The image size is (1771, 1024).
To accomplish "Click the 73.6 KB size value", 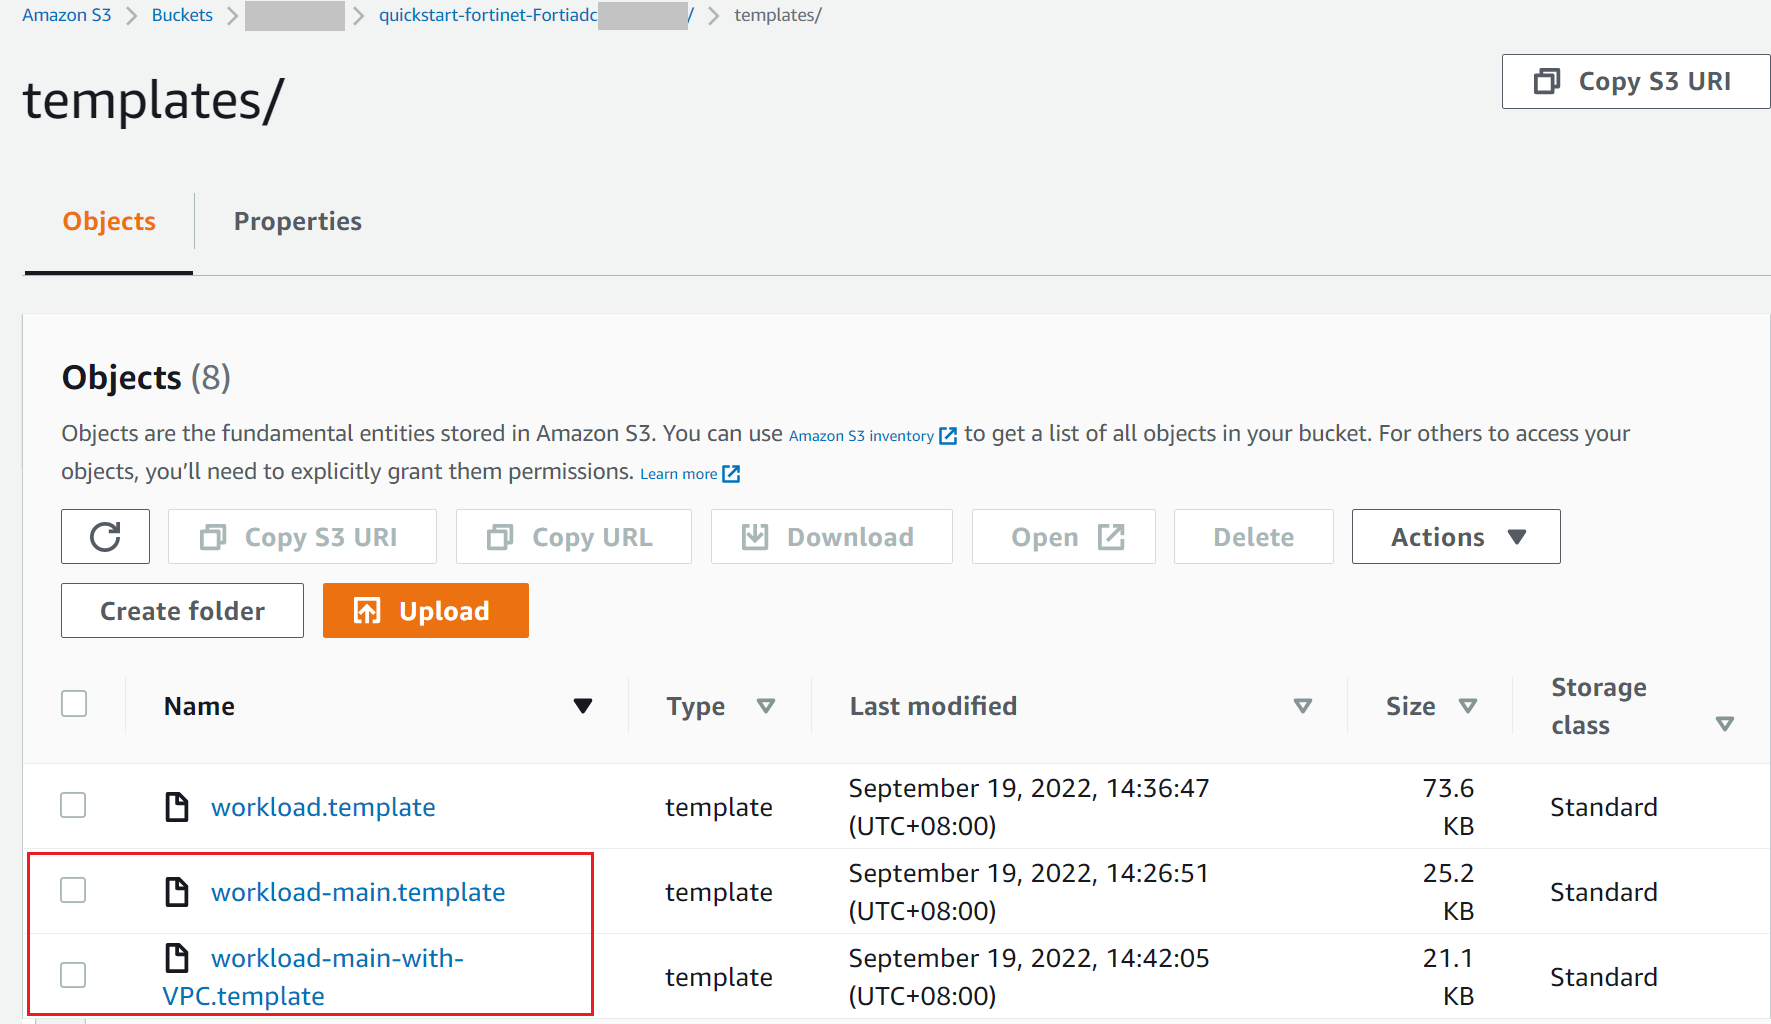I will (1448, 807).
